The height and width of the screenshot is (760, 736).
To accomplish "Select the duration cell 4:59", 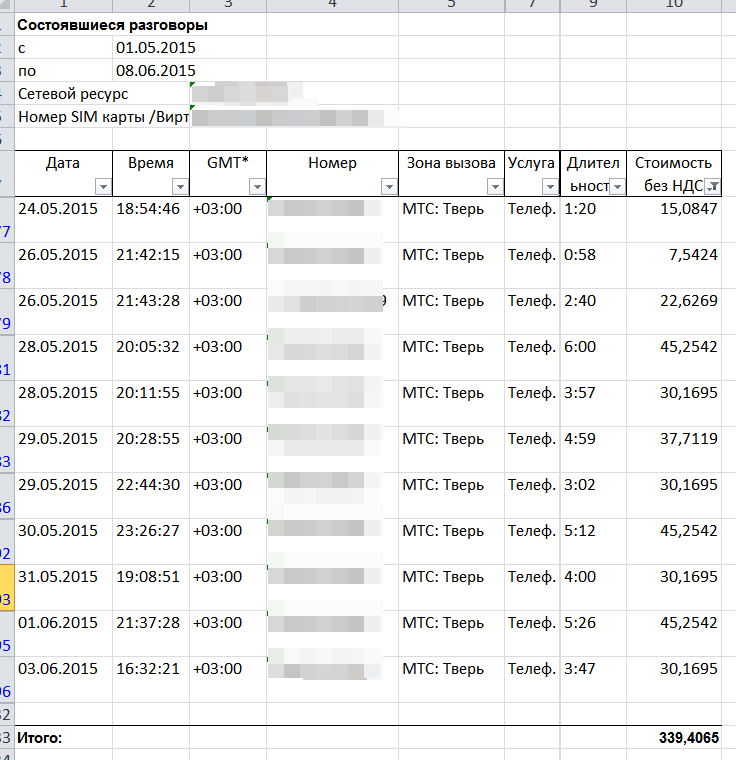I will [593, 450].
